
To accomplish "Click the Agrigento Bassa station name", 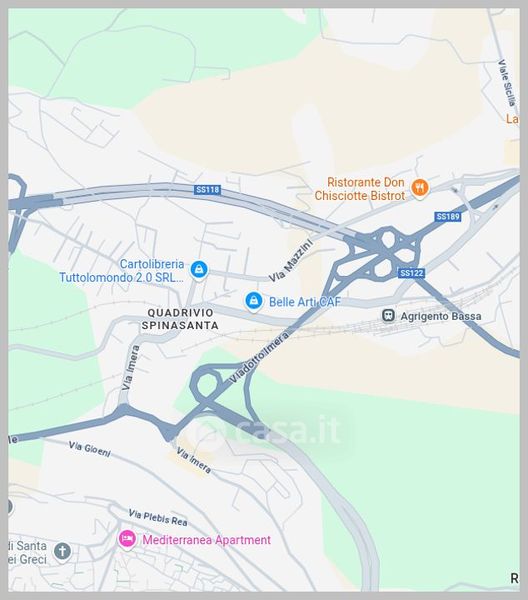I will point(441,316).
